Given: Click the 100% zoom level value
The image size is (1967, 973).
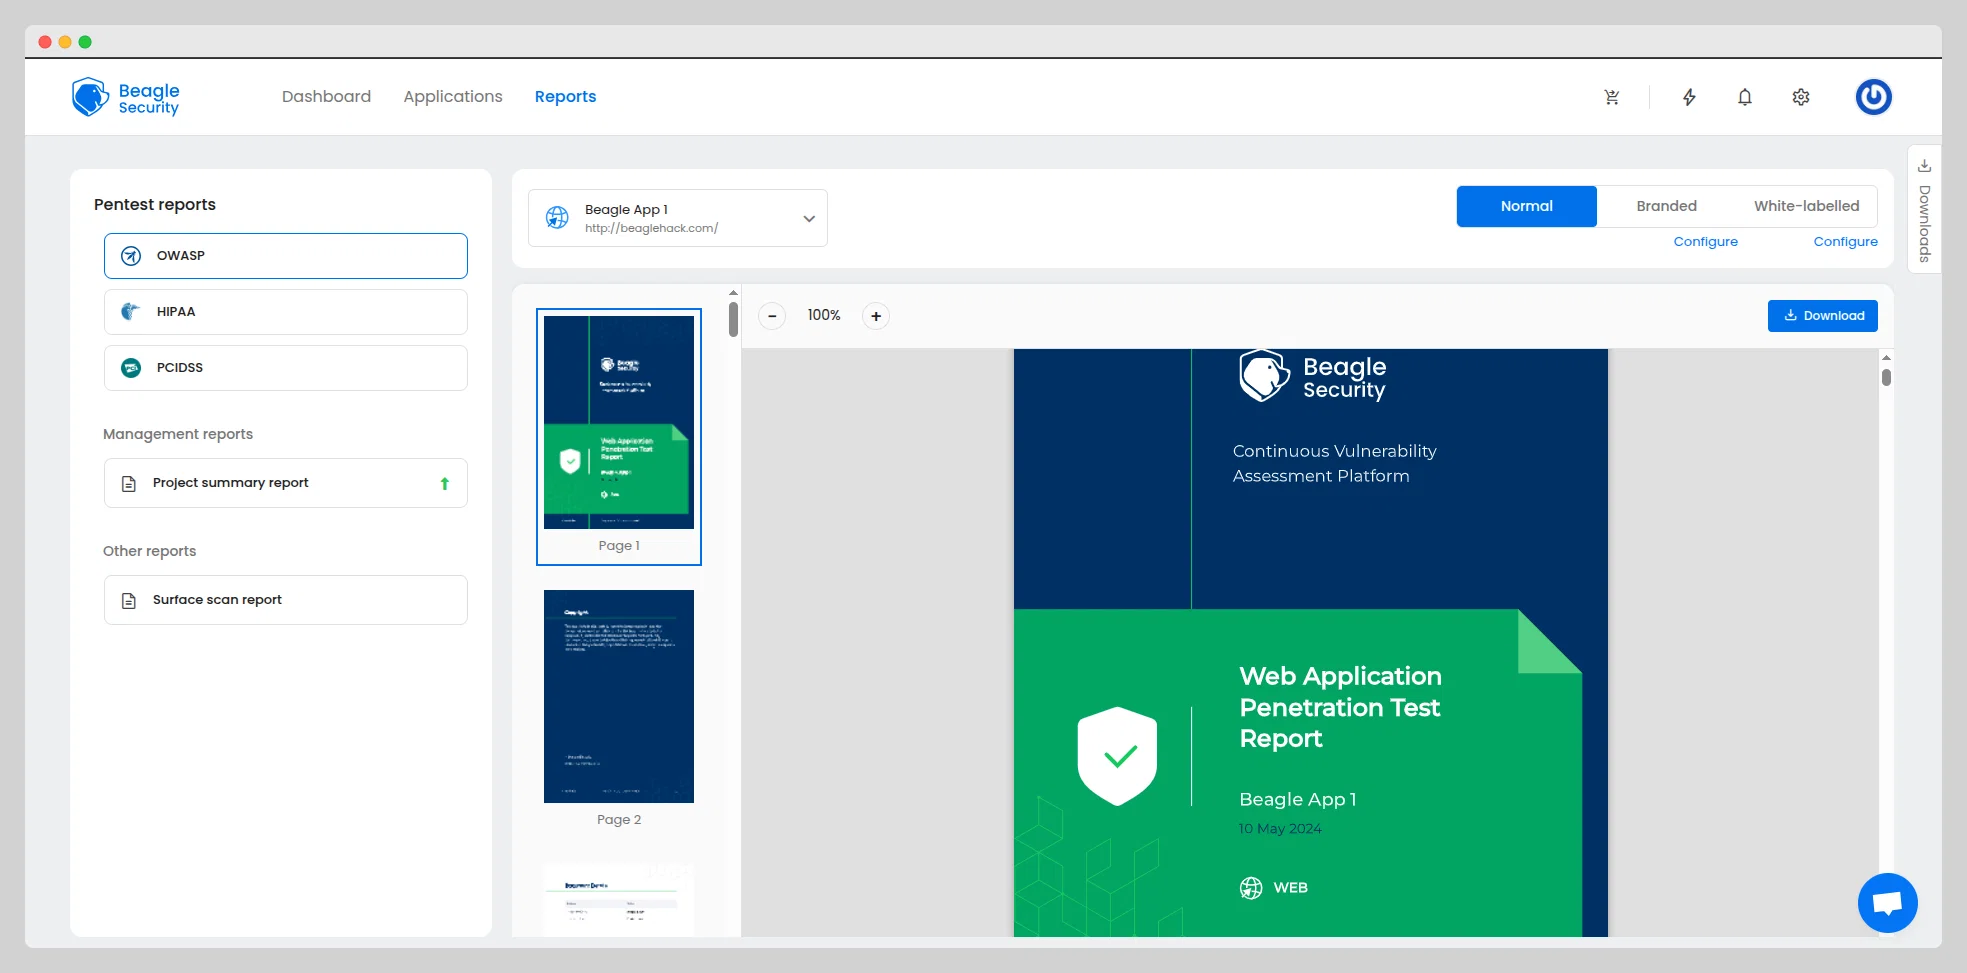Looking at the screenshot, I should click(824, 315).
